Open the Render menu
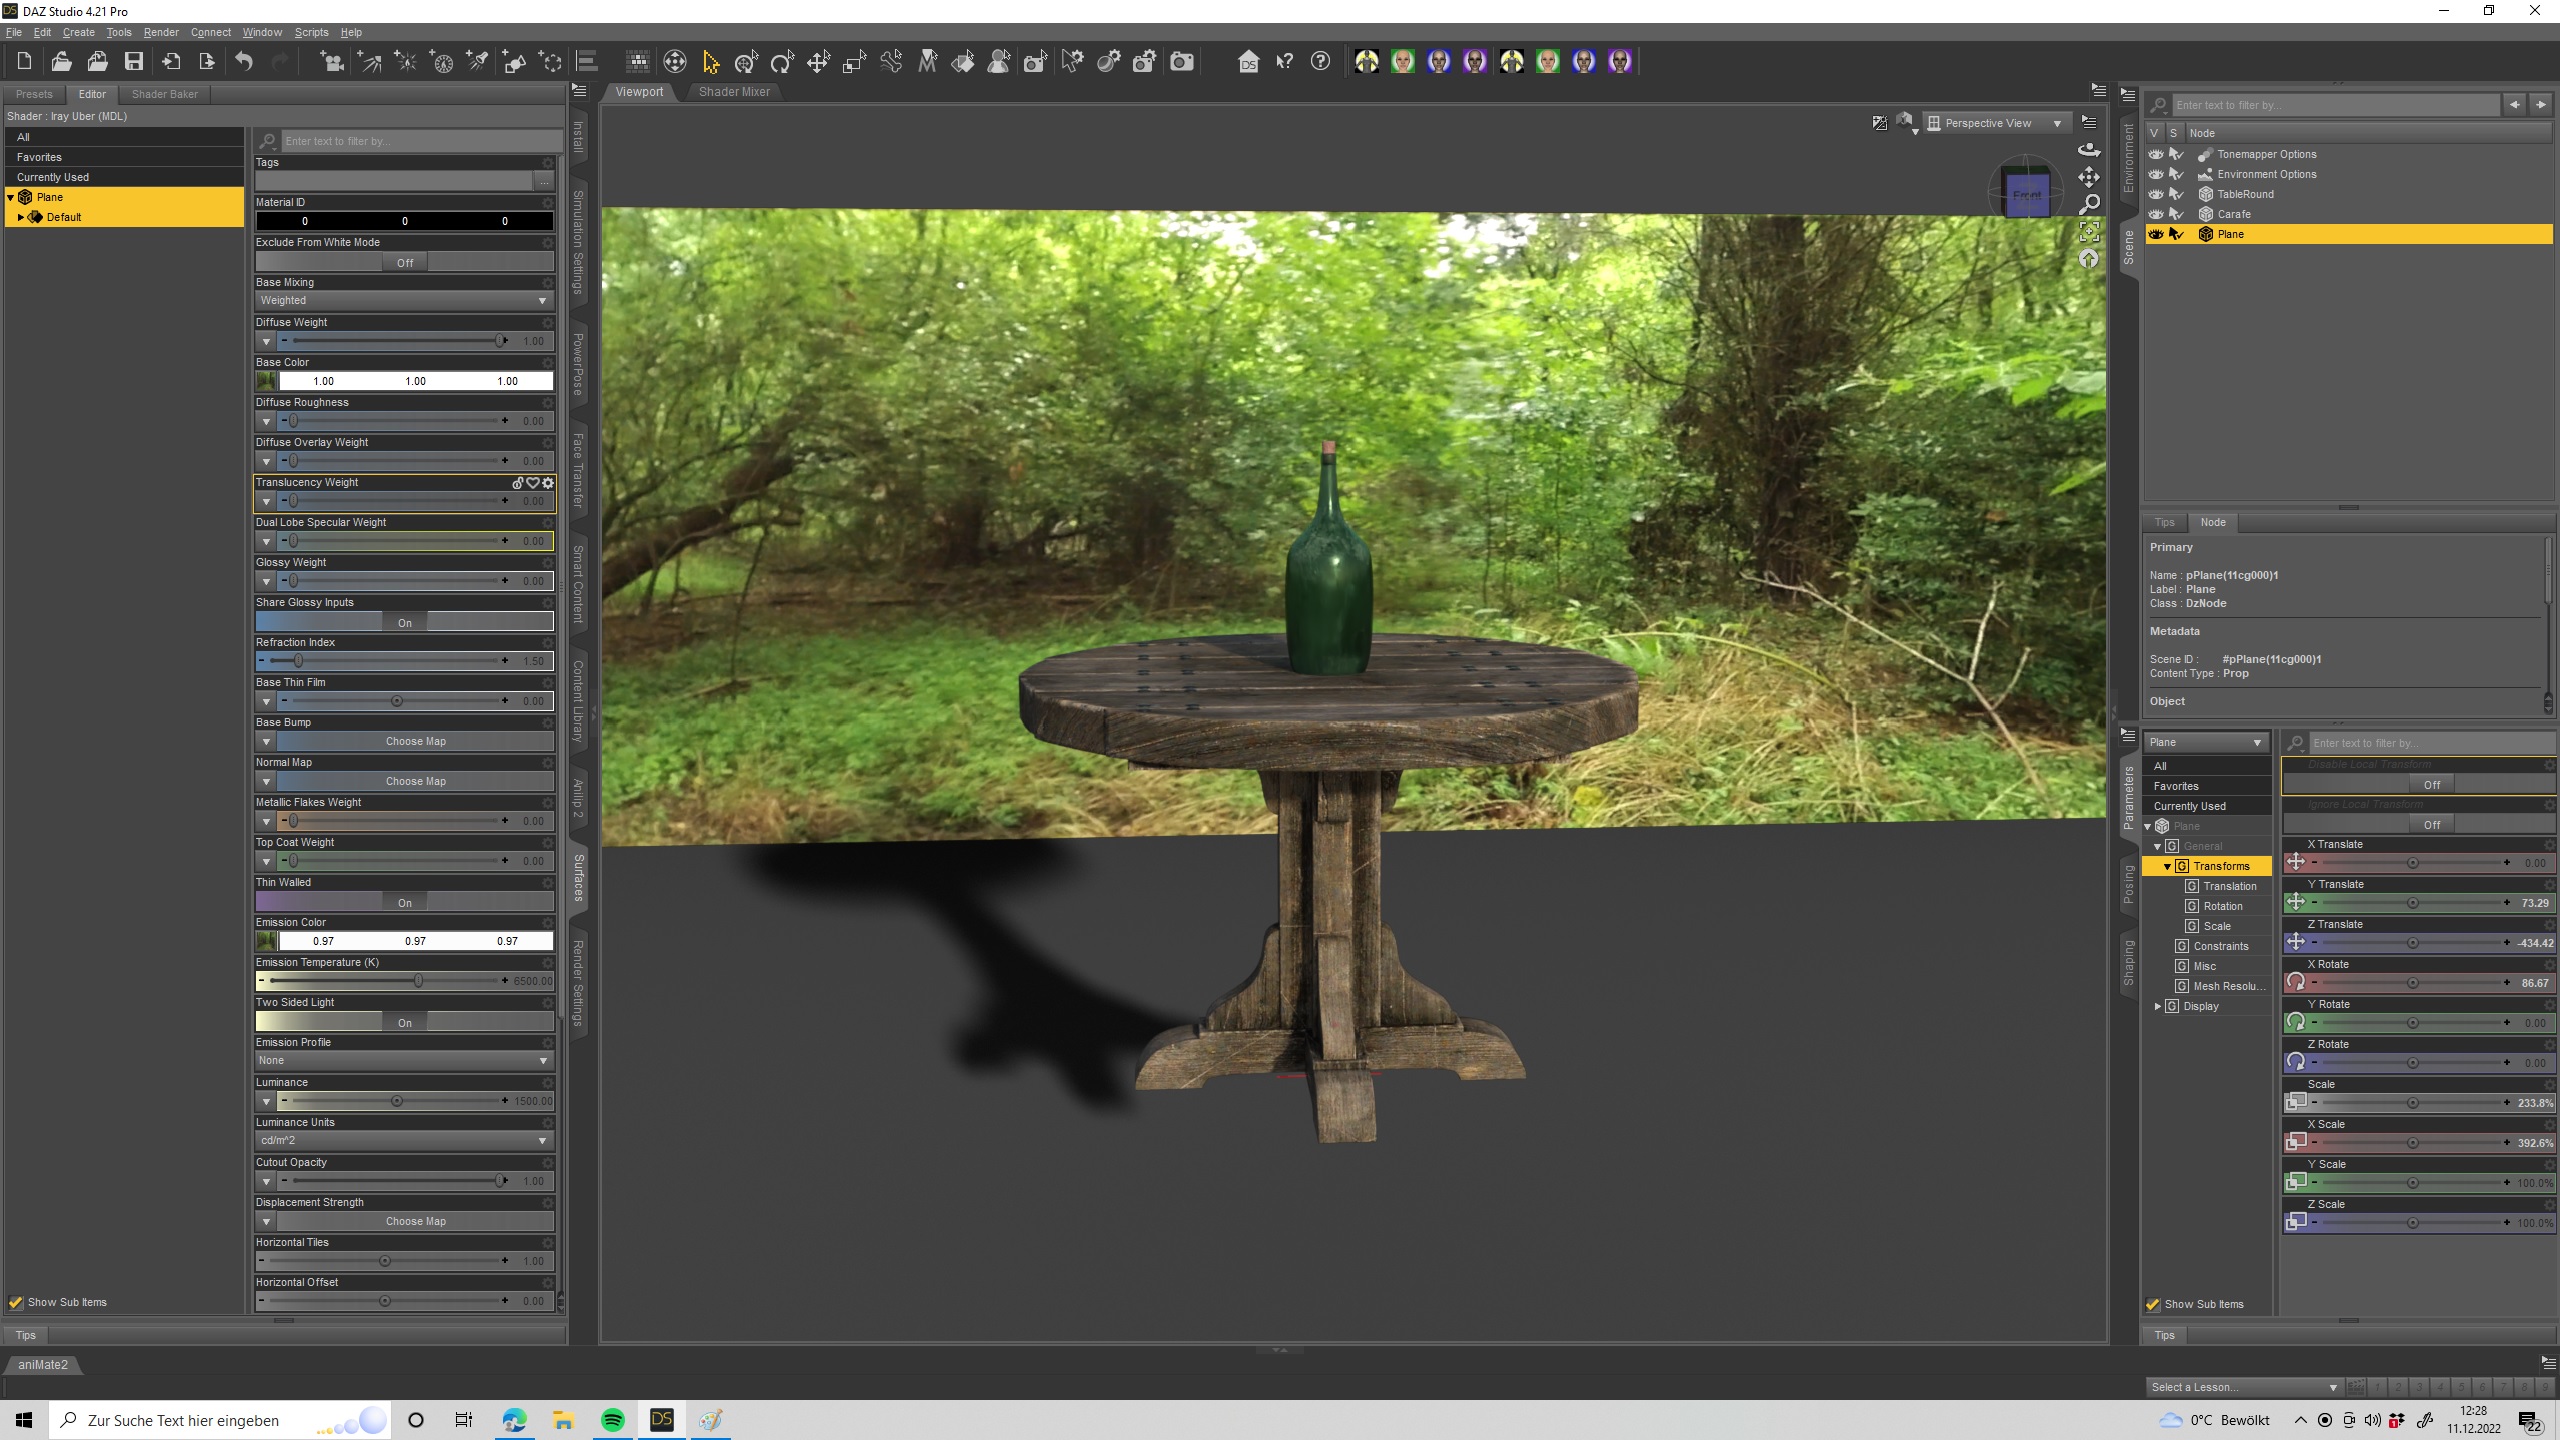This screenshot has width=2560, height=1440. pyautogui.click(x=160, y=32)
